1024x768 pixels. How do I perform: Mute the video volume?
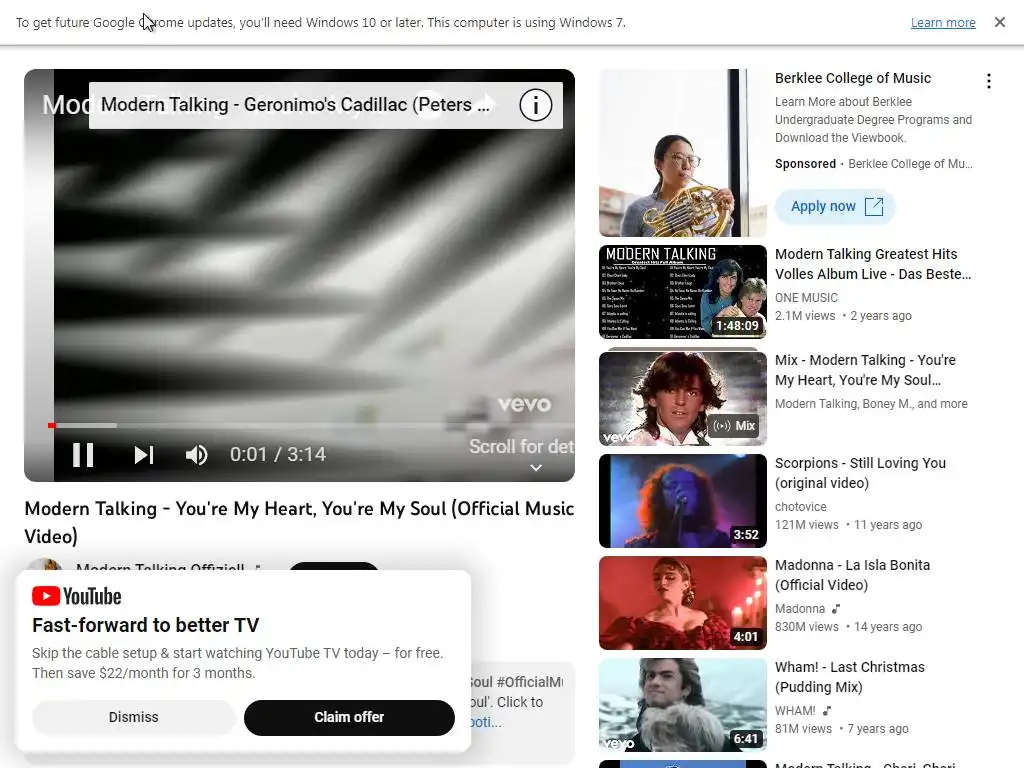[x=196, y=455]
